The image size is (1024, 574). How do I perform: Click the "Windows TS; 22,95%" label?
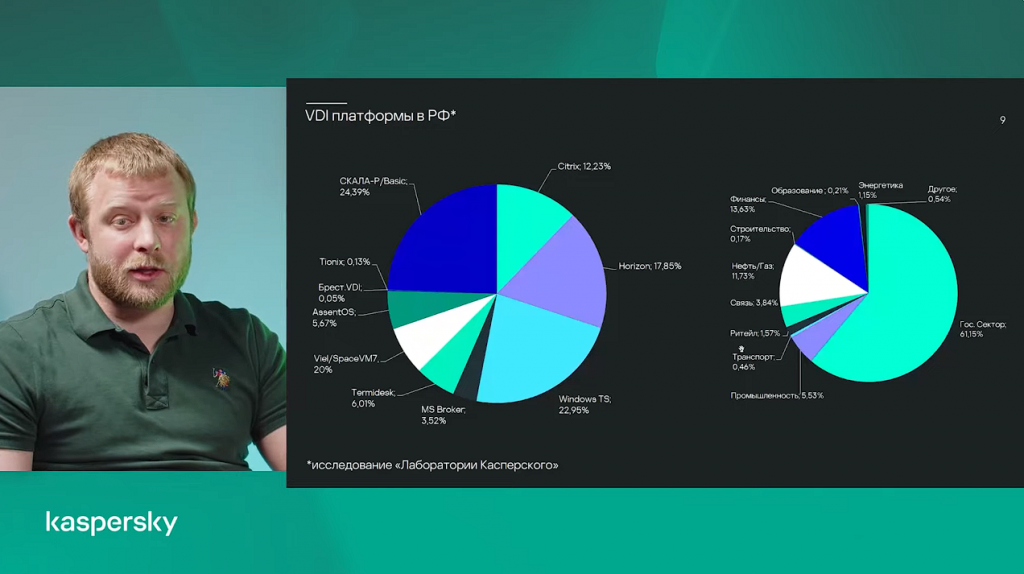[584, 404]
